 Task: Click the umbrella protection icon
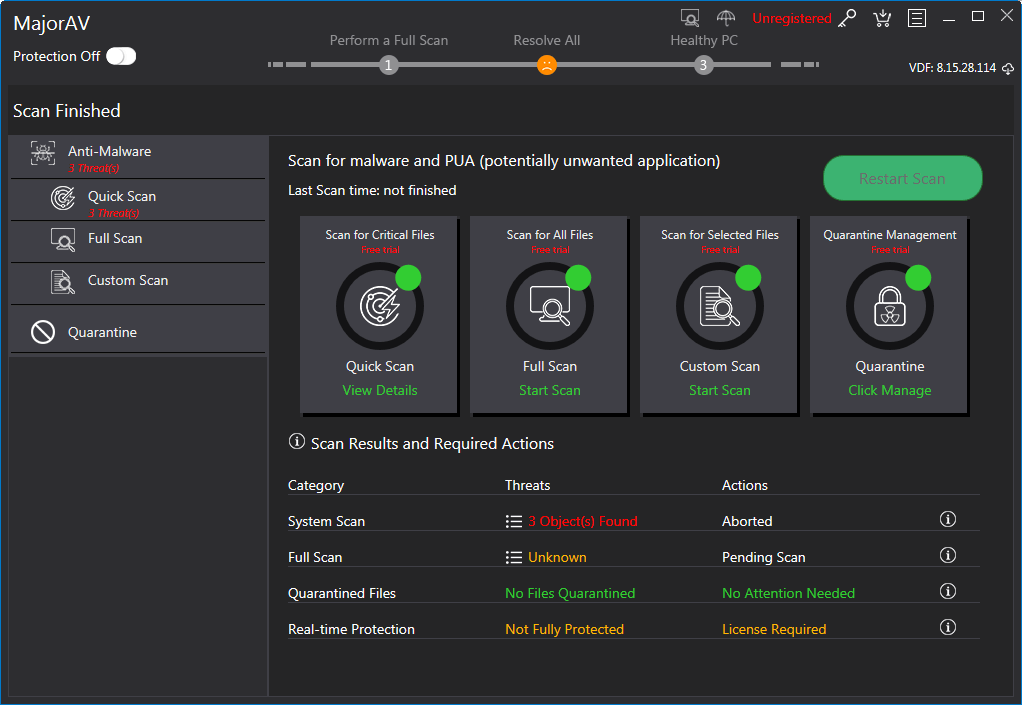click(x=726, y=18)
